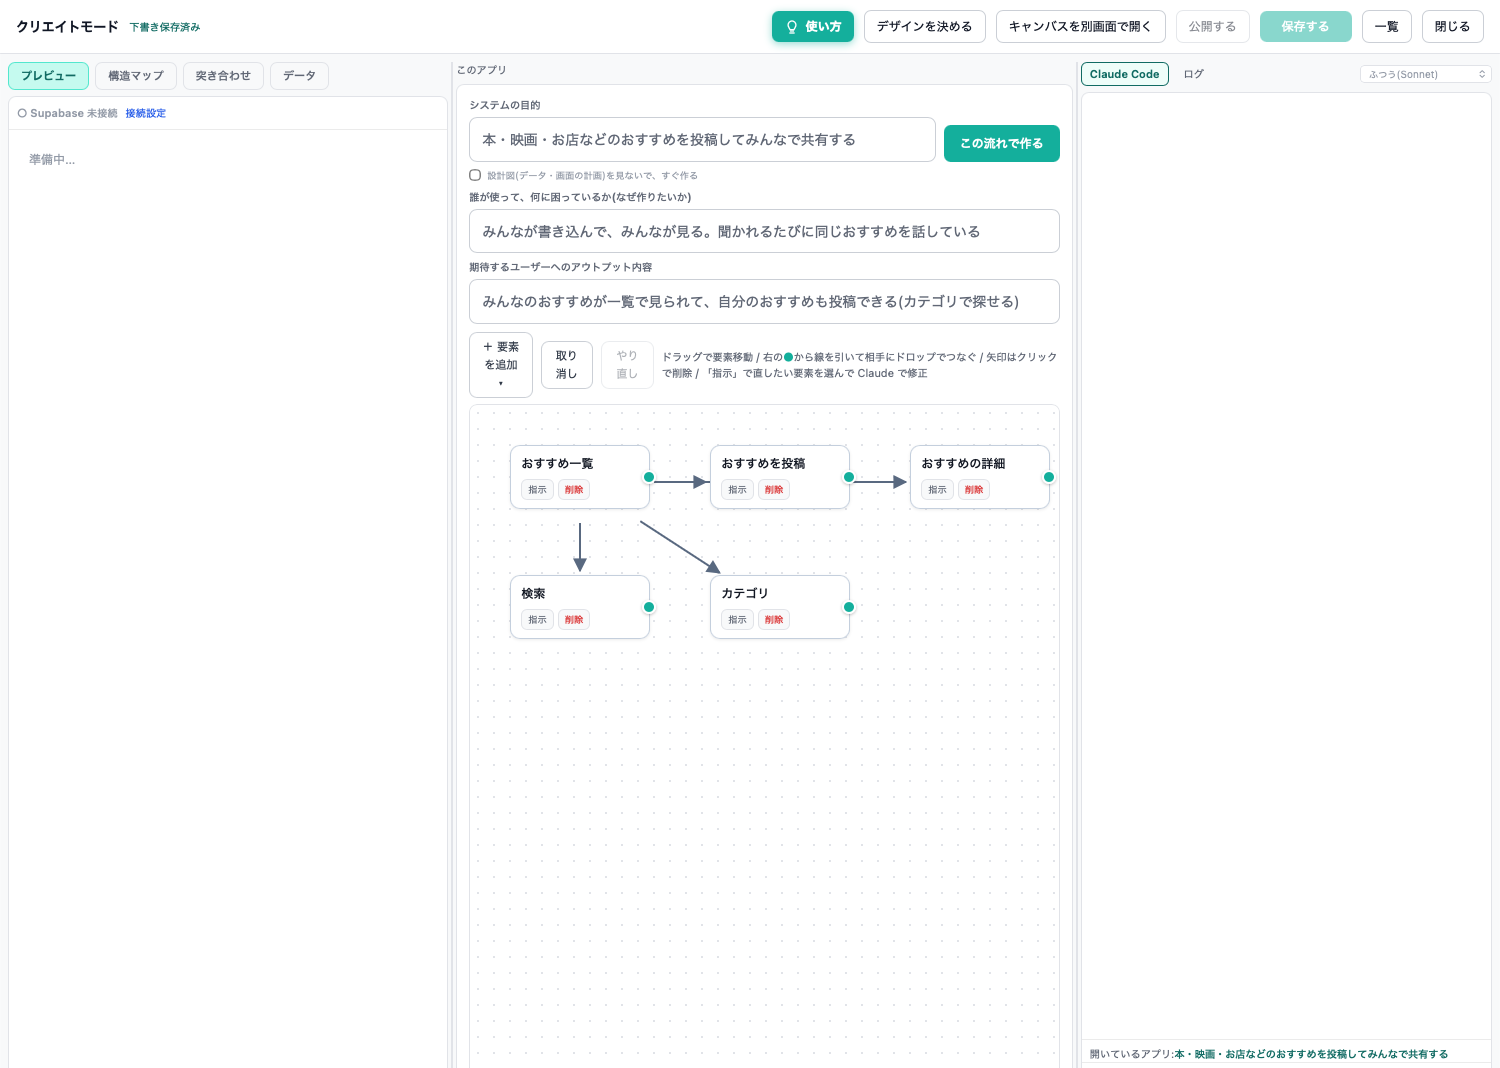Click the Supabase 未接続 status circle

click(22, 113)
